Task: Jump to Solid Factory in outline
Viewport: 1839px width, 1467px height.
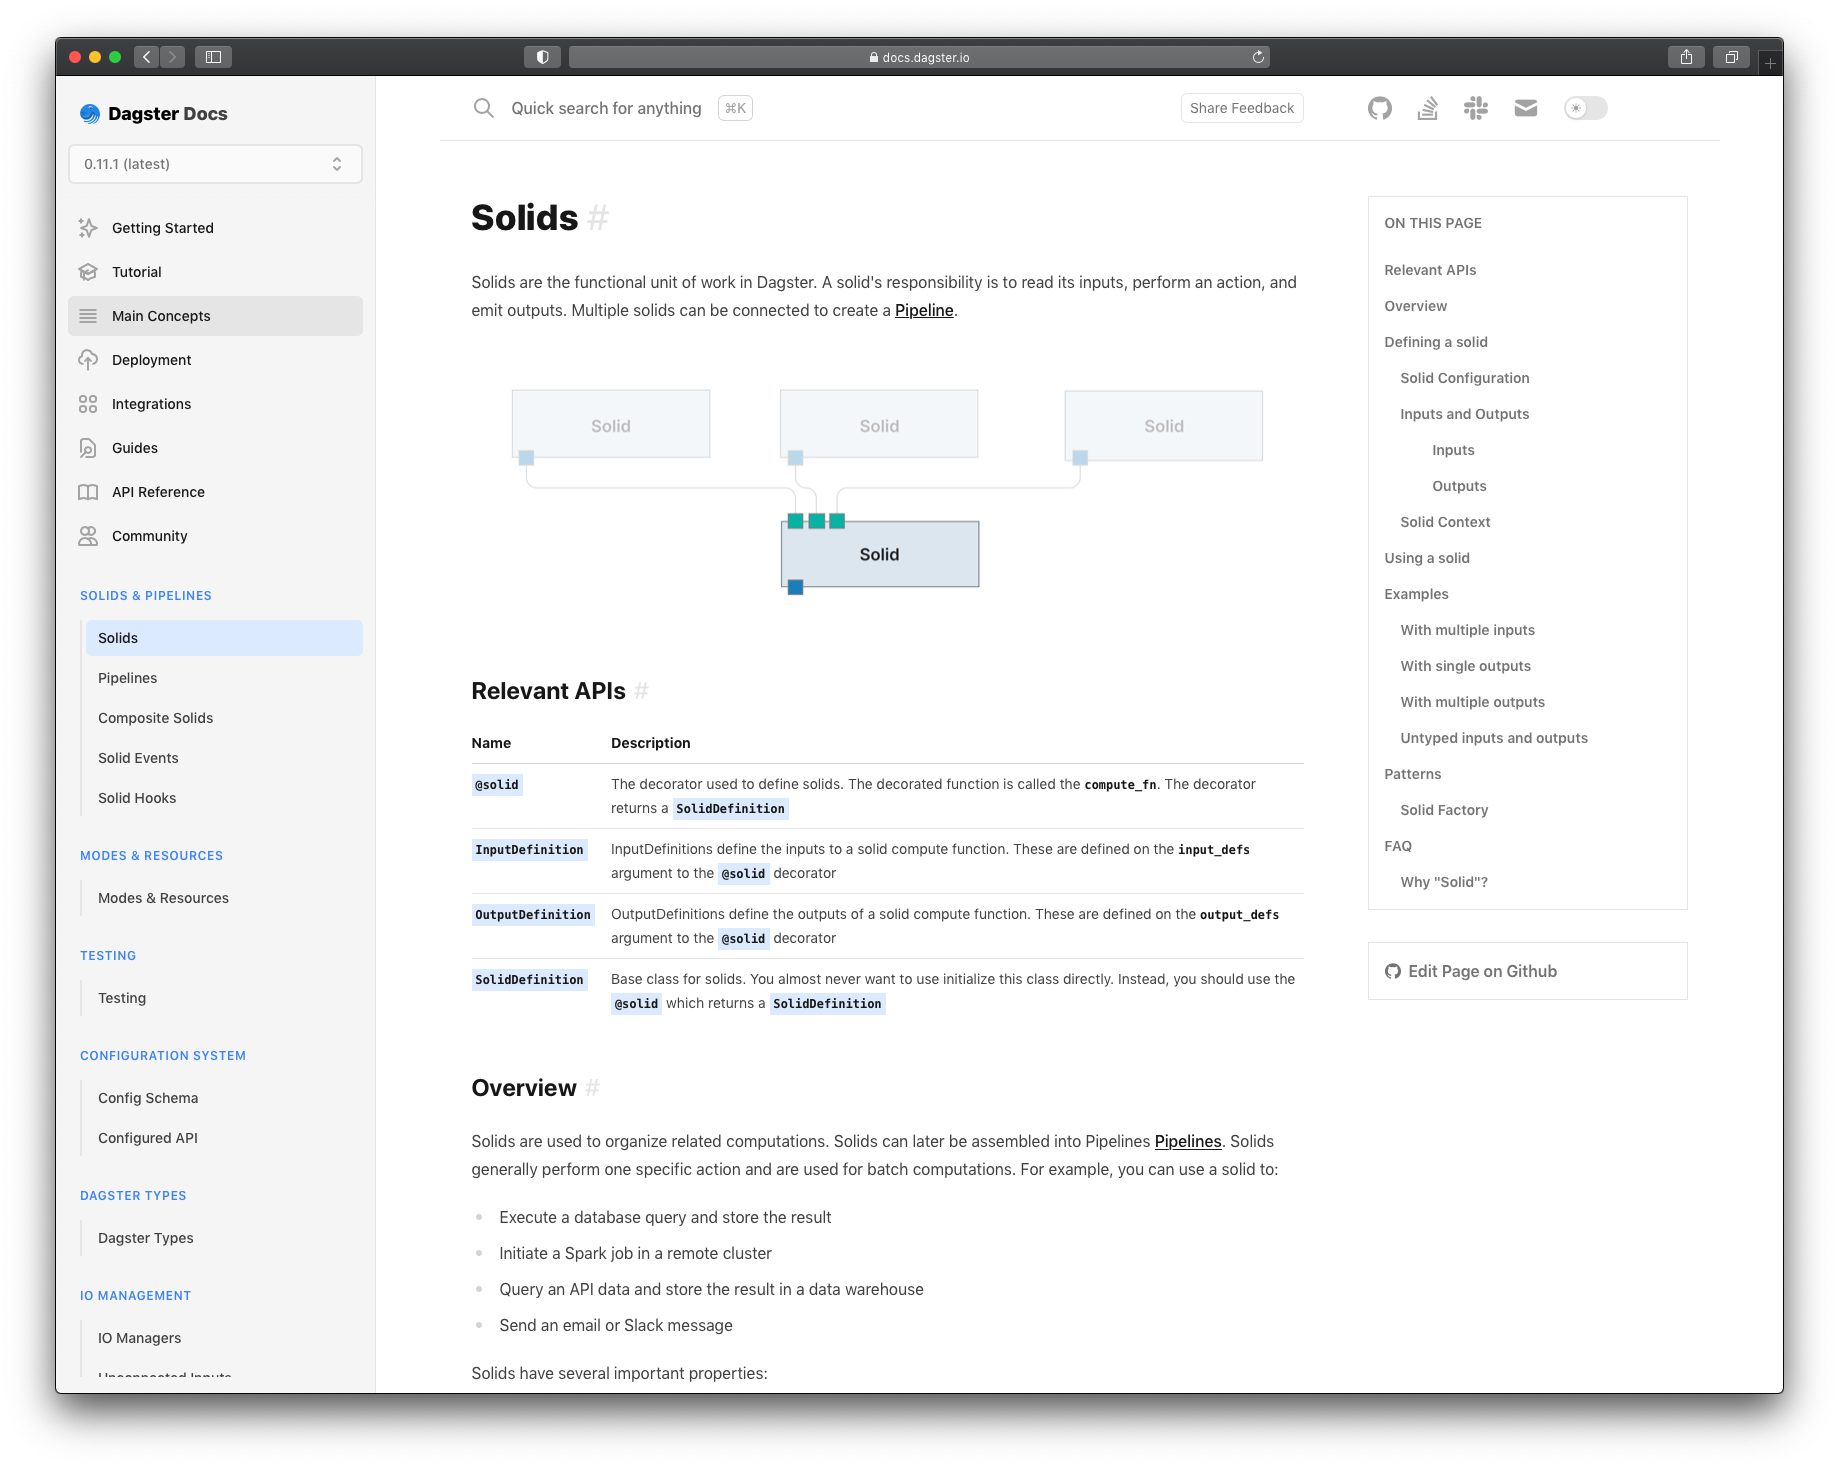Action: click(1444, 810)
